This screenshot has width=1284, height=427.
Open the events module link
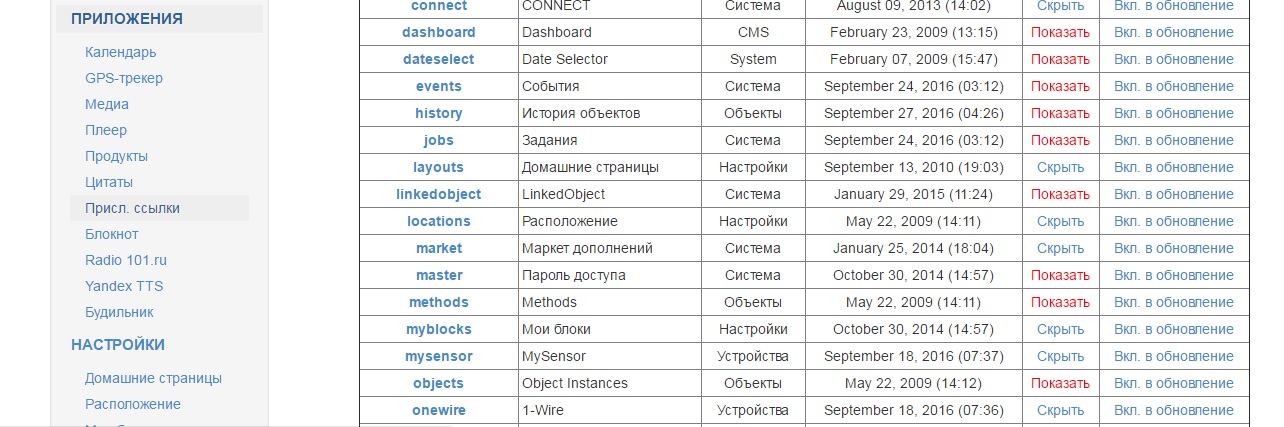pos(438,86)
